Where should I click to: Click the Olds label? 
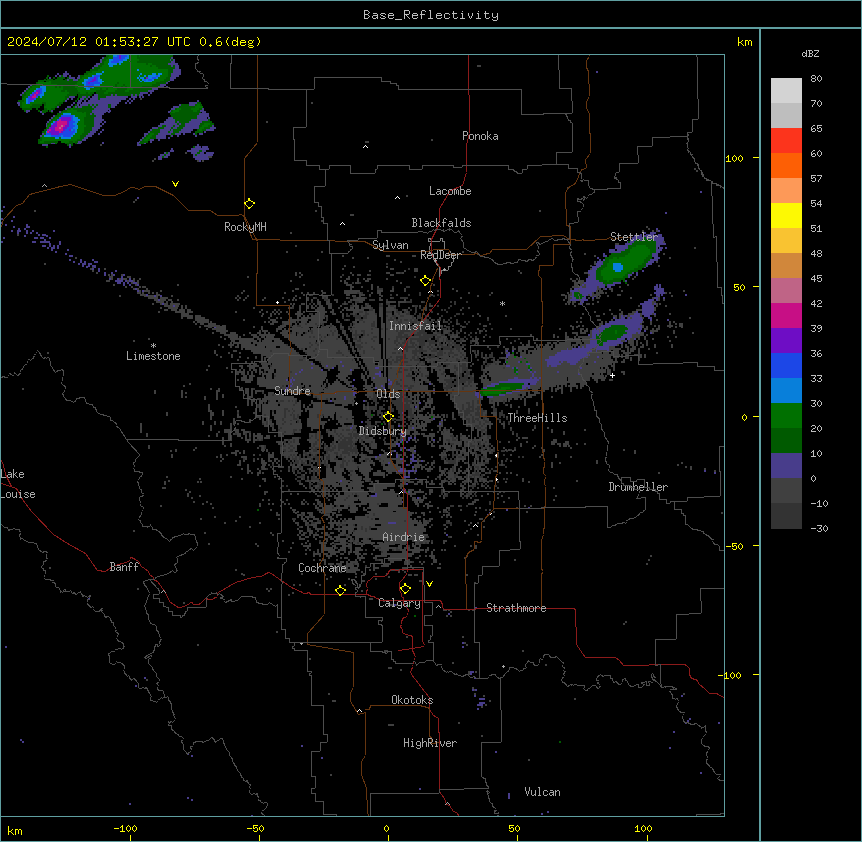pyautogui.click(x=388, y=394)
